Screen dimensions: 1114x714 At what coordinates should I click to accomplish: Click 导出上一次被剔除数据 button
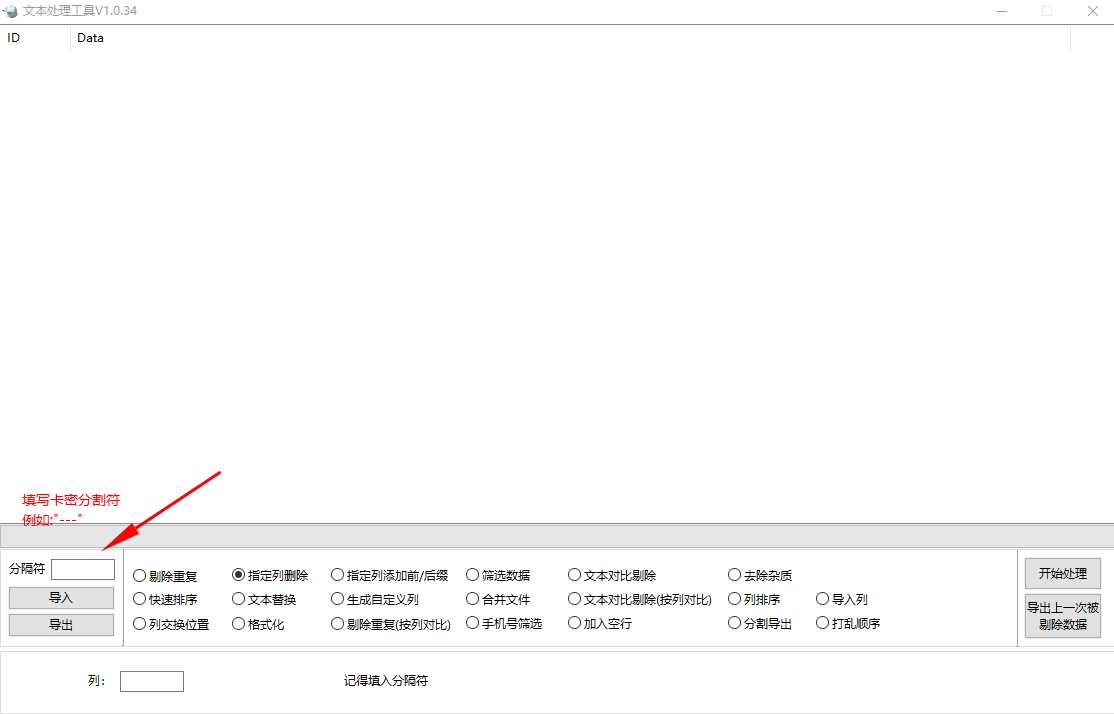tap(1063, 616)
